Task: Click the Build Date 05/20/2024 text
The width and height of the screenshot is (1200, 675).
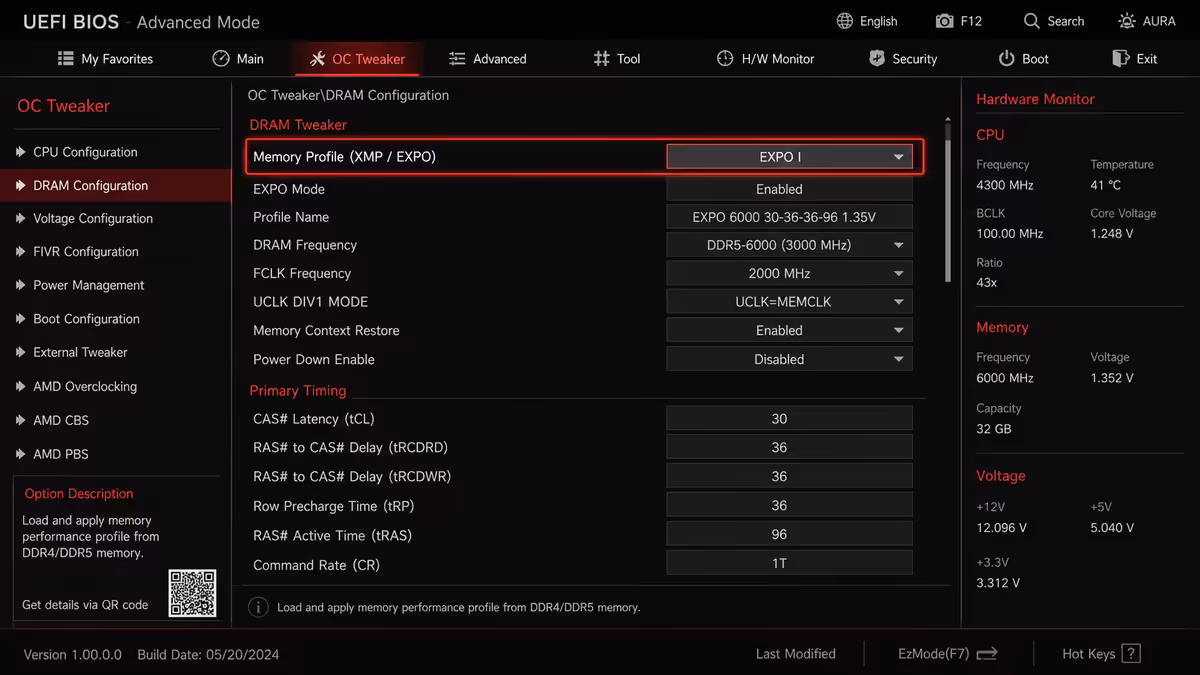Action: point(208,655)
